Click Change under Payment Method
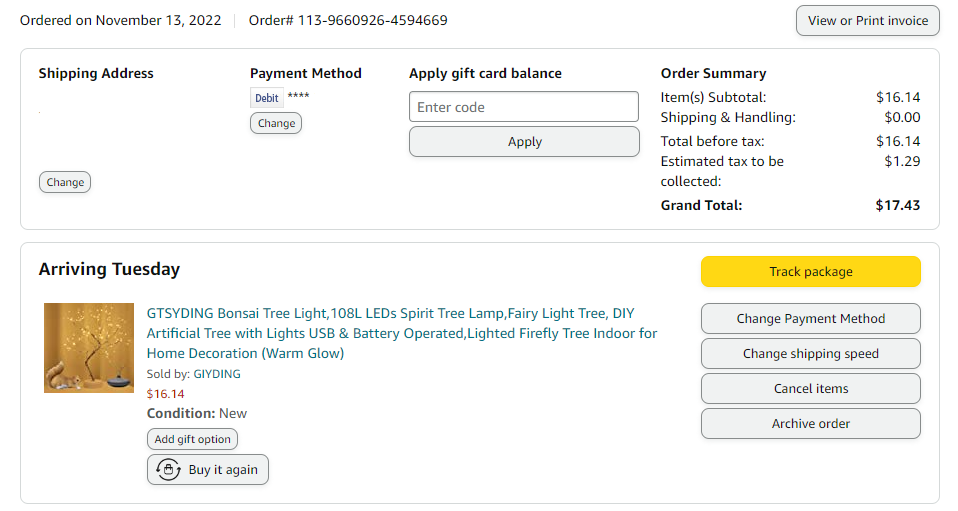 [x=276, y=123]
